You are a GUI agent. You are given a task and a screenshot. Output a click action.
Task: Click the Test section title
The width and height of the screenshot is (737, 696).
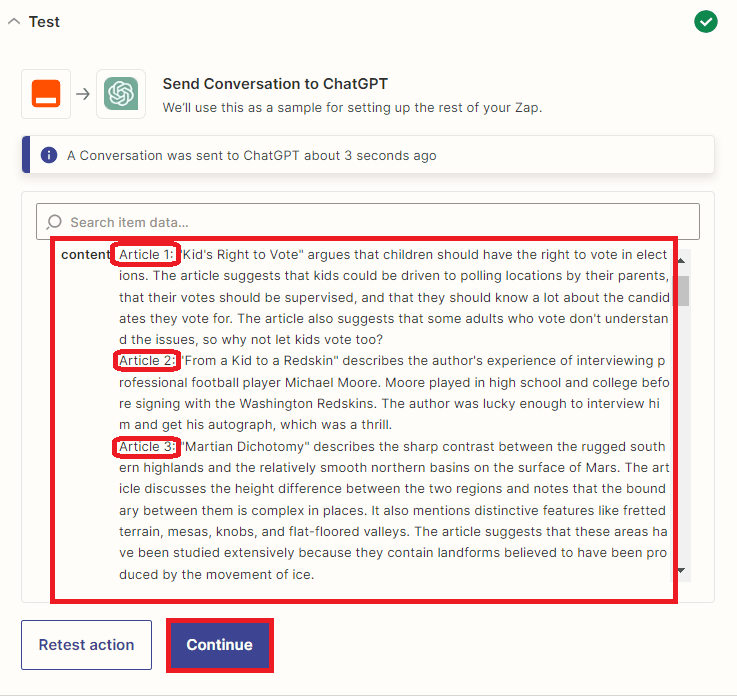pos(45,22)
